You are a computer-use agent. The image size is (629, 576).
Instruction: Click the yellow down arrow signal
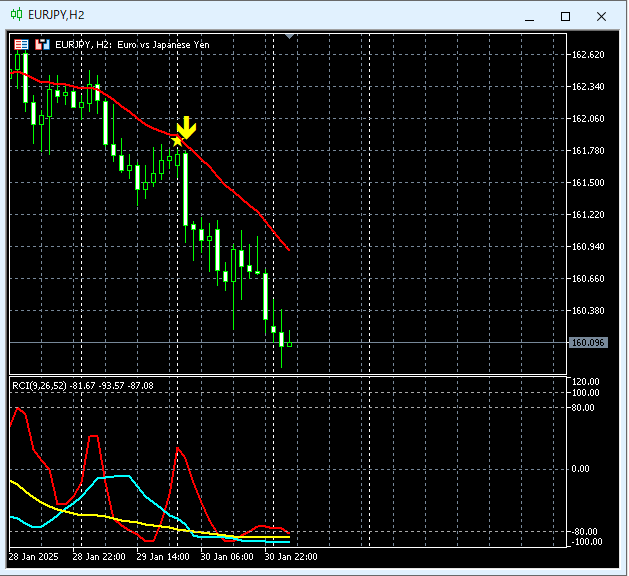pyautogui.click(x=187, y=128)
